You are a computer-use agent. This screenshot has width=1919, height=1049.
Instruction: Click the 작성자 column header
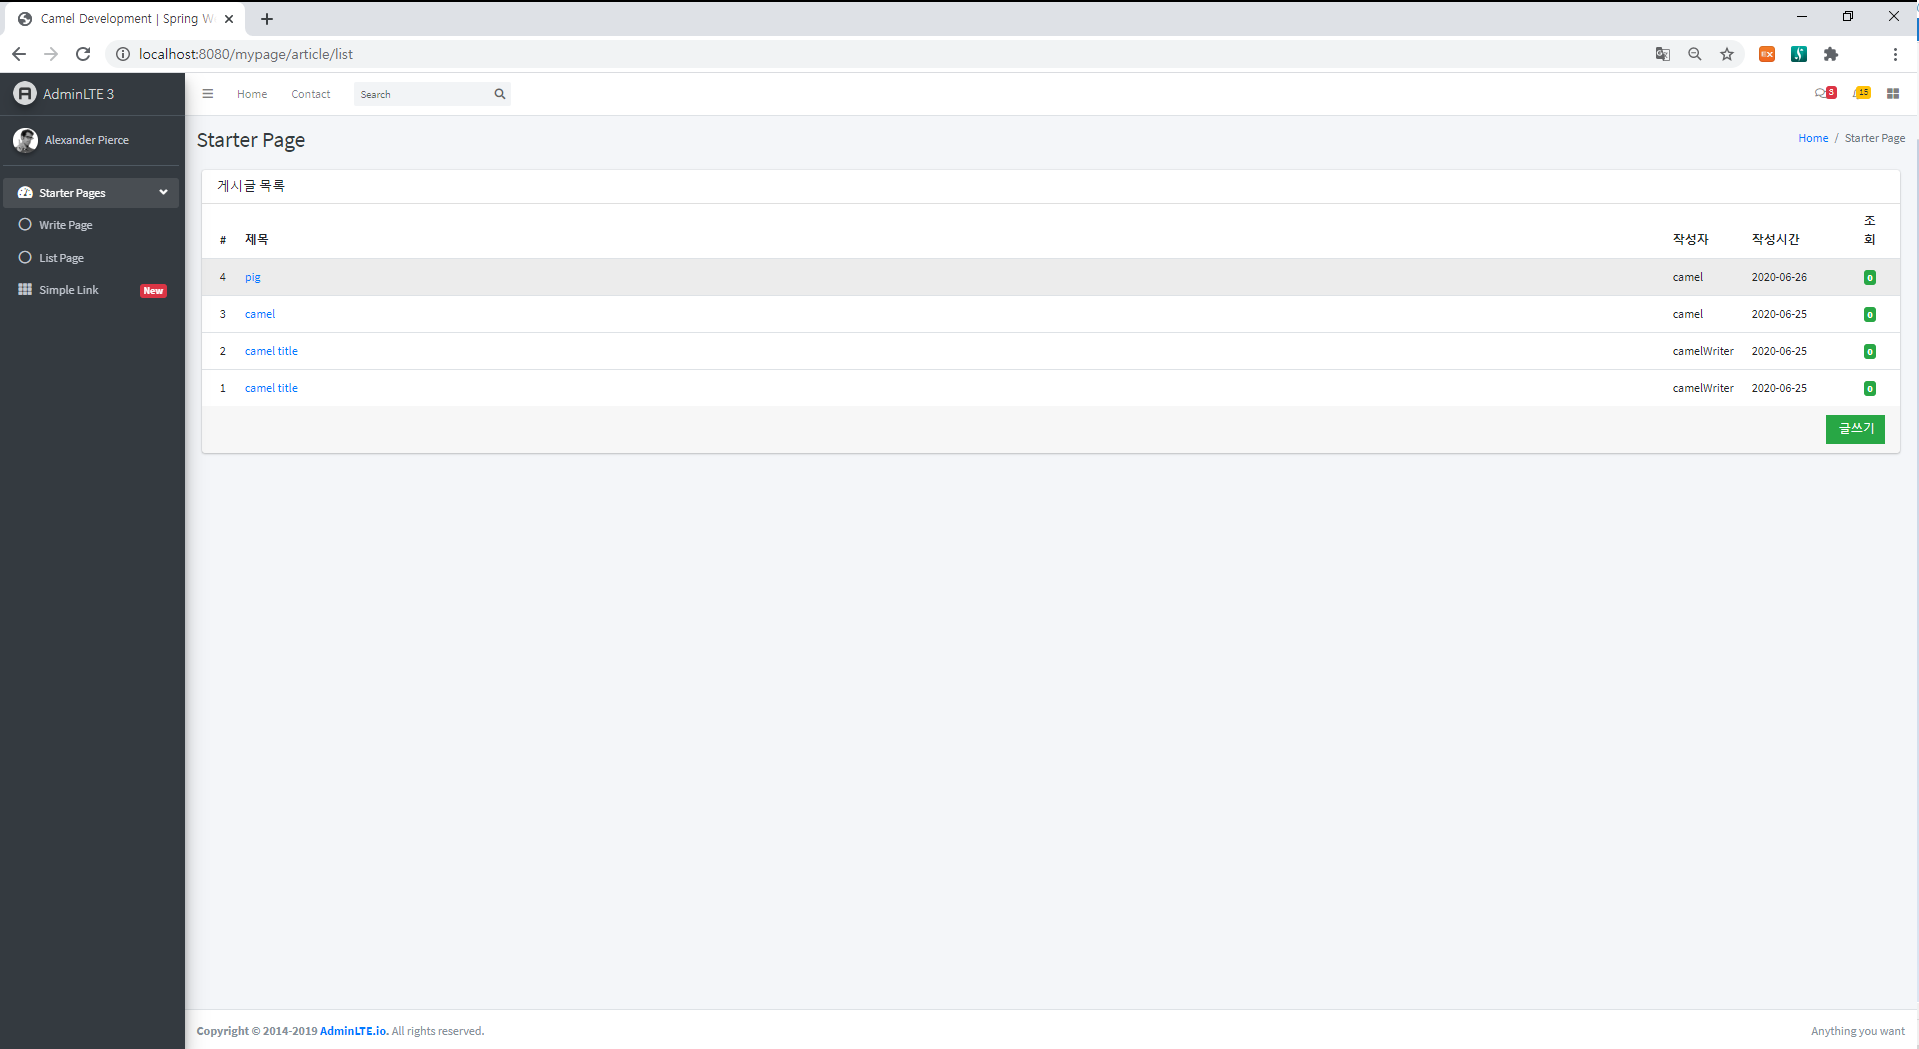[x=1691, y=239]
